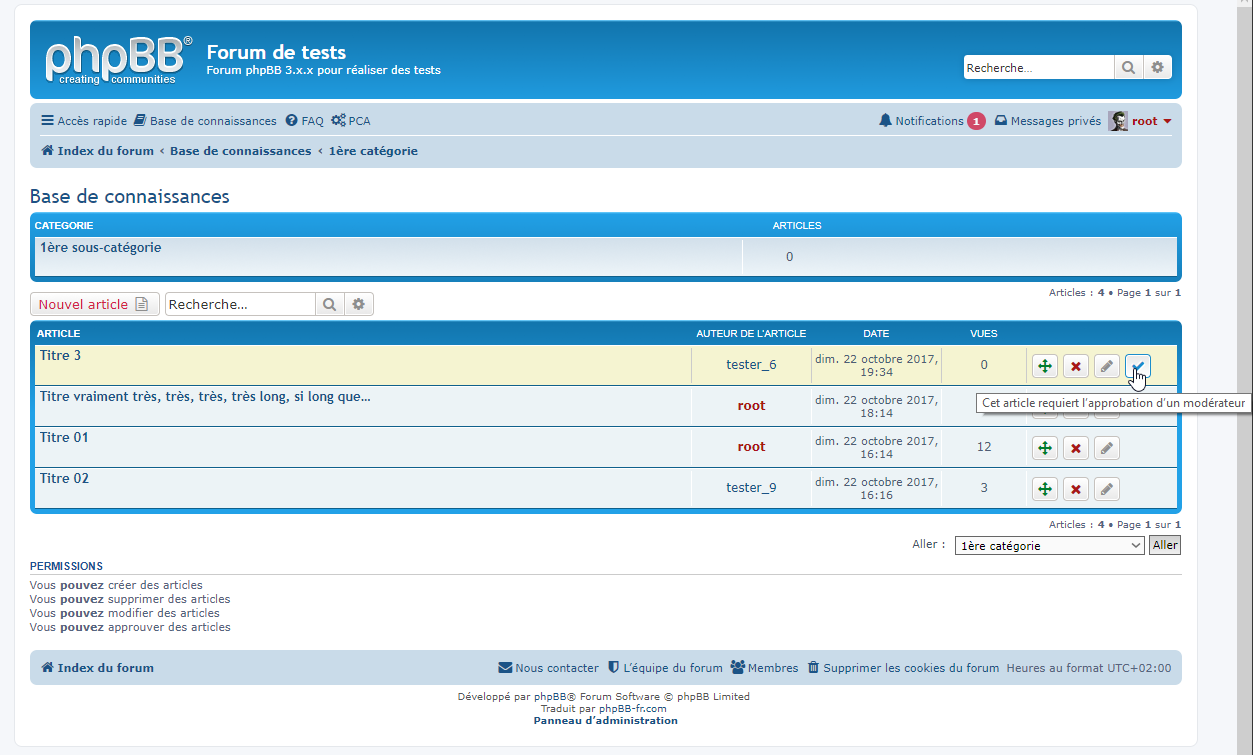Open Panneau d'administration link
The width and height of the screenshot is (1253, 755).
pyautogui.click(x=605, y=720)
